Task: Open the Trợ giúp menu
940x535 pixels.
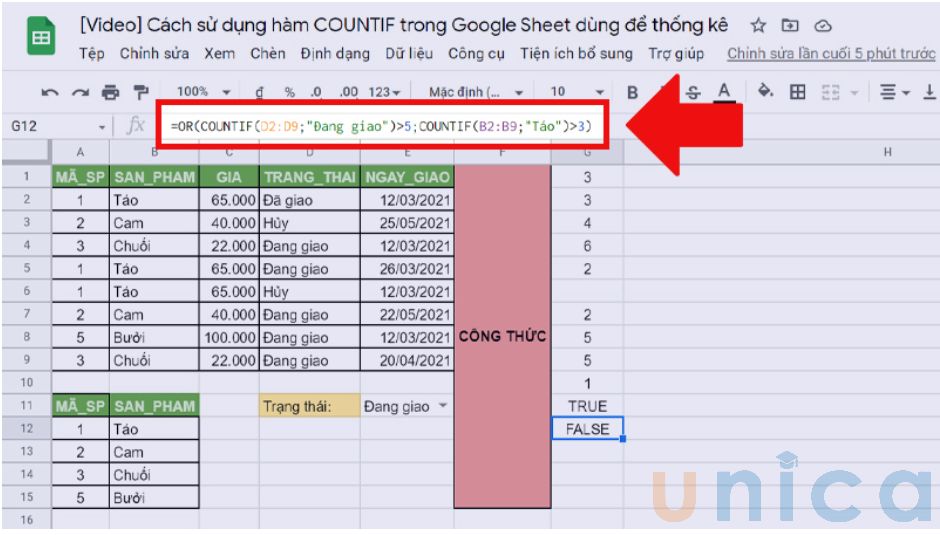Action: (x=676, y=53)
